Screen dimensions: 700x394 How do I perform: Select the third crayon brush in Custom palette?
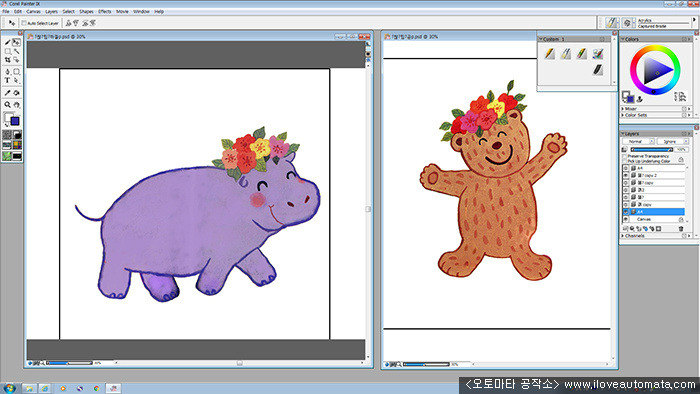tap(581, 54)
